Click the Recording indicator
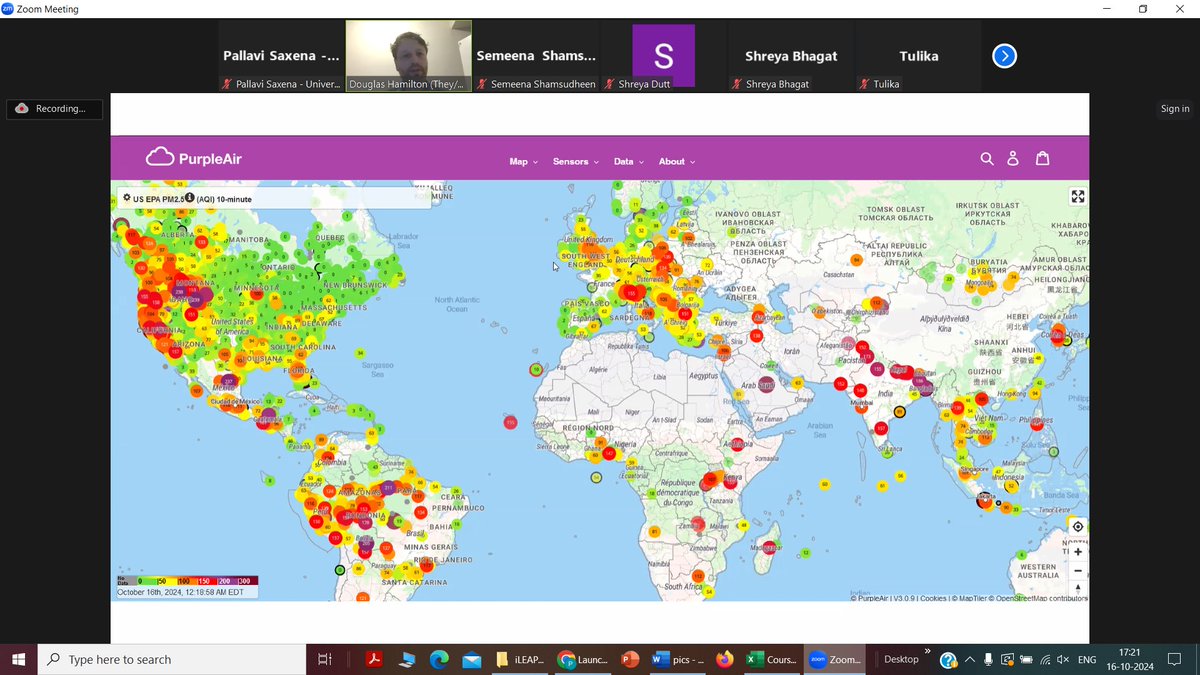Image resolution: width=1200 pixels, height=675 pixels. point(54,109)
